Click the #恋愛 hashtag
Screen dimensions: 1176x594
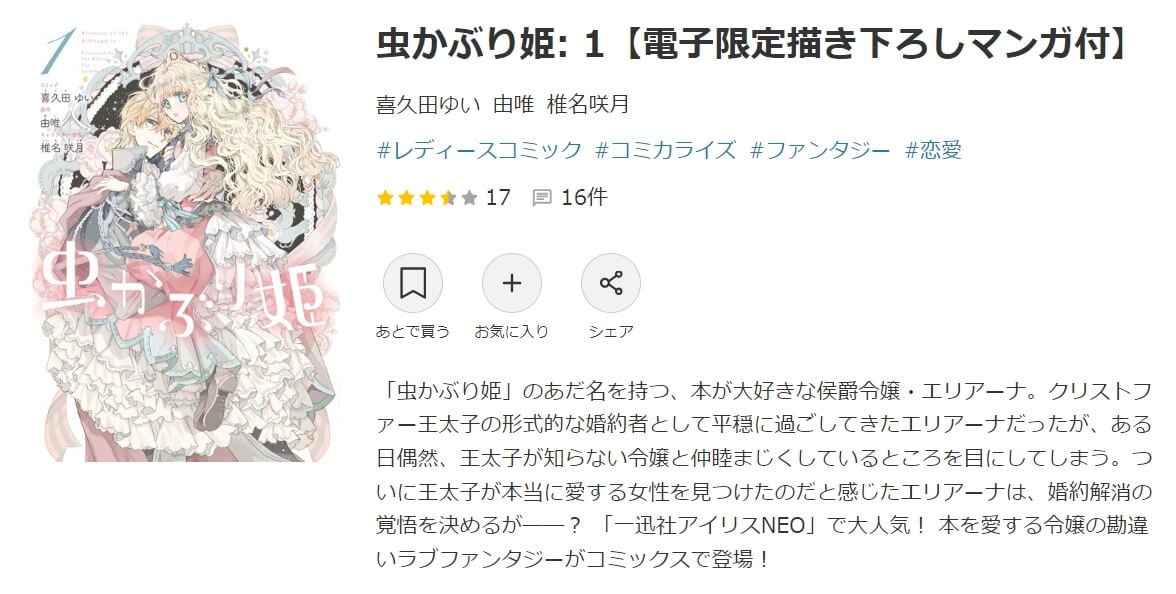click(933, 150)
